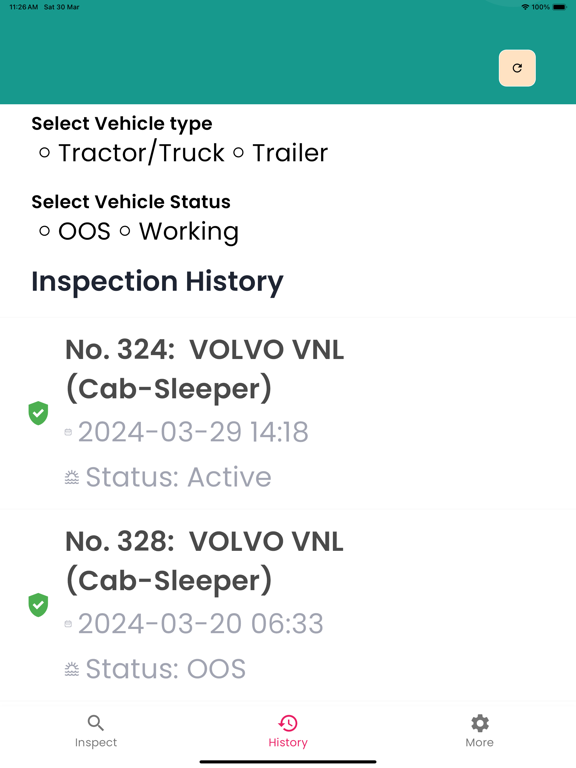This screenshot has width=576, height=768.
Task: Tap the battery indicator in status bar
Action: (559, 7)
